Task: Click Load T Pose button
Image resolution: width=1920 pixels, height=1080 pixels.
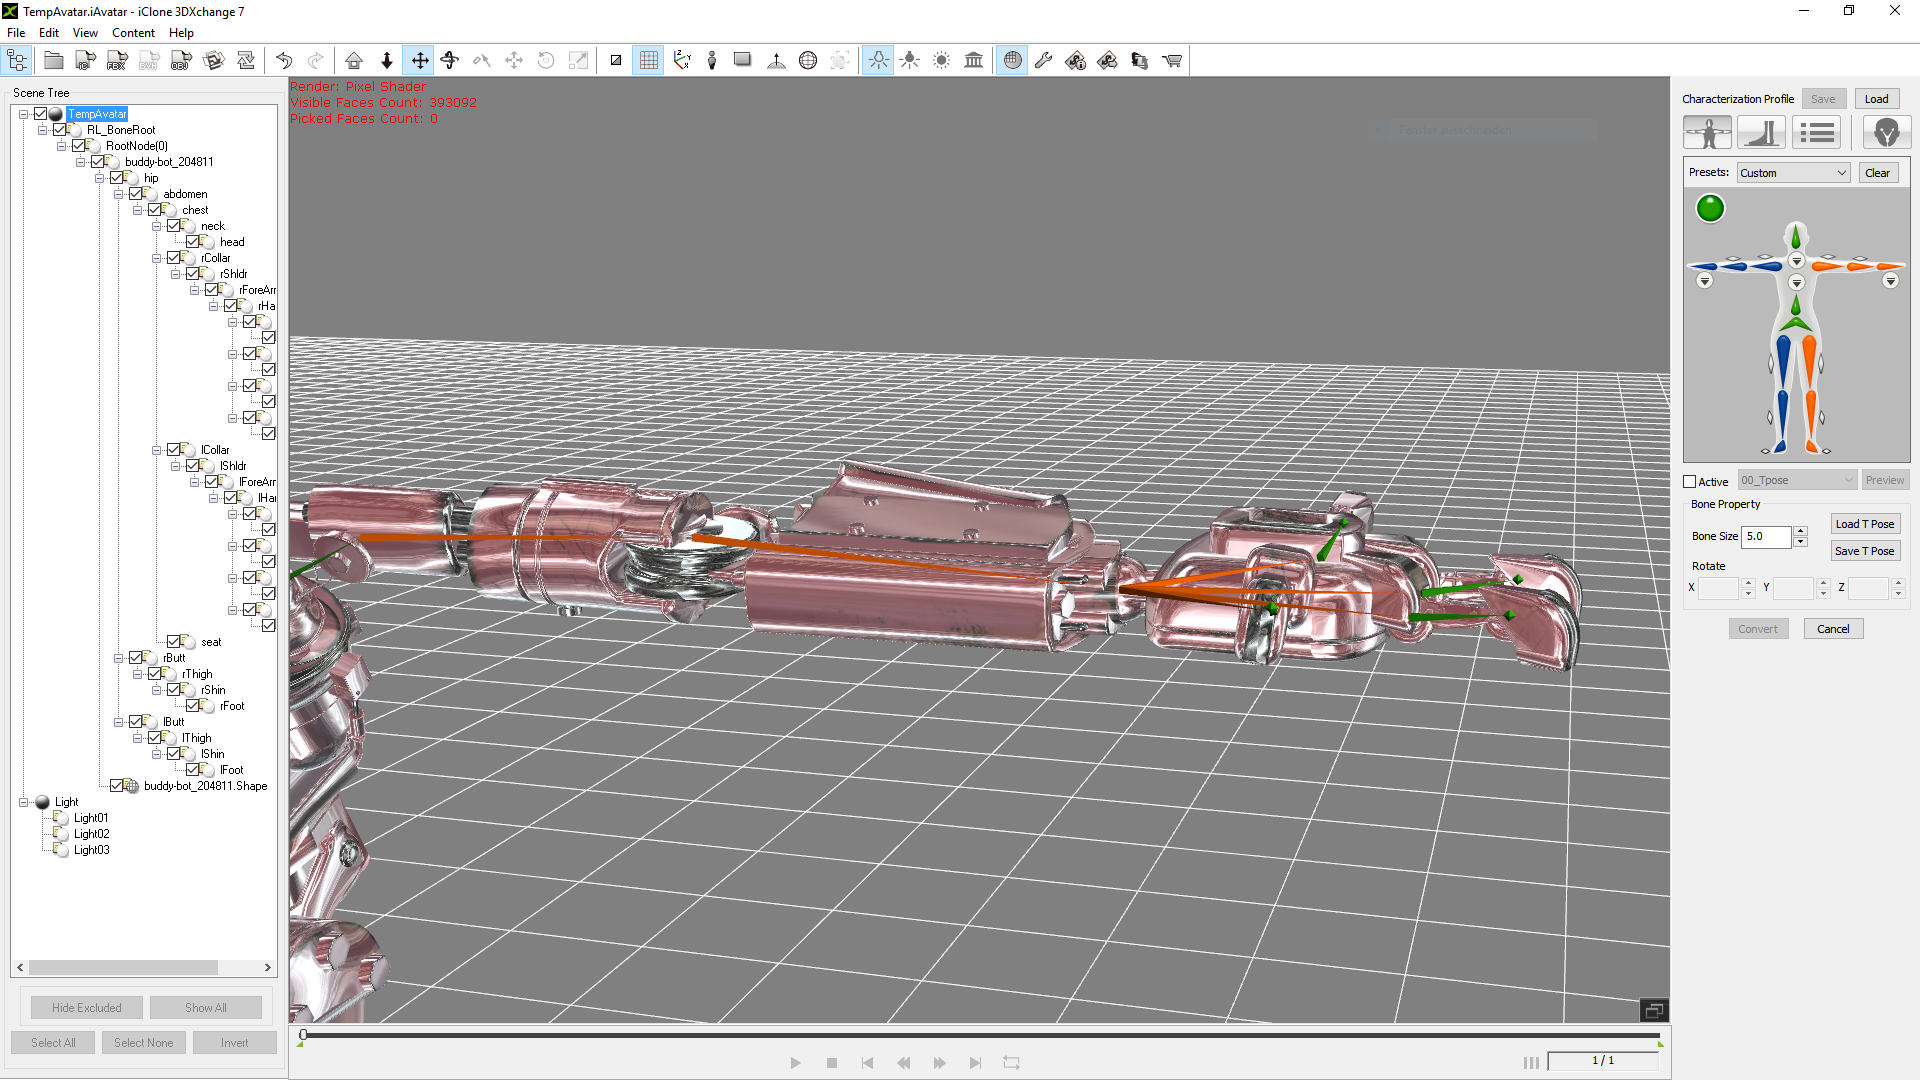Action: (x=1865, y=524)
